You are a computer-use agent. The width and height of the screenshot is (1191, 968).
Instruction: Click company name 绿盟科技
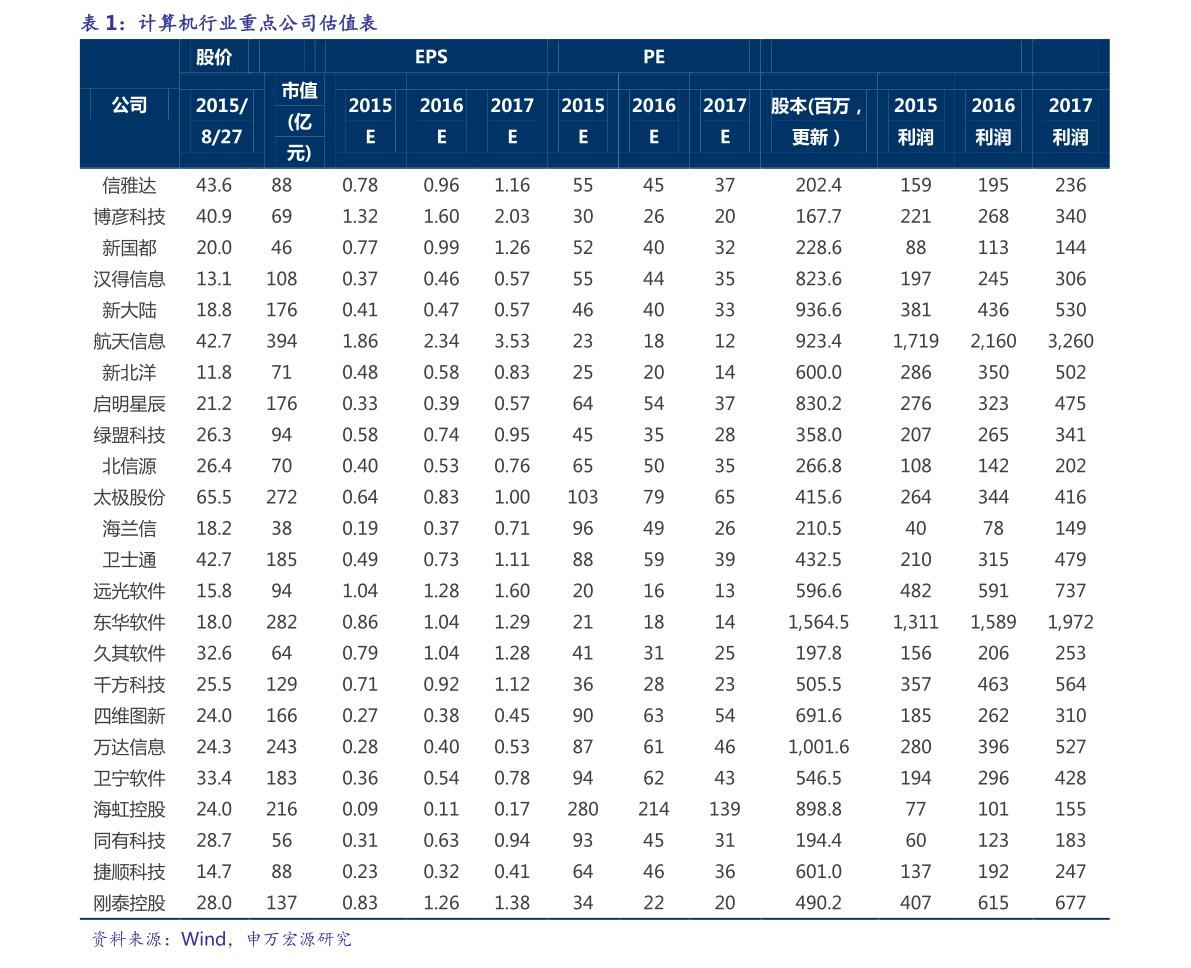[x=129, y=435]
